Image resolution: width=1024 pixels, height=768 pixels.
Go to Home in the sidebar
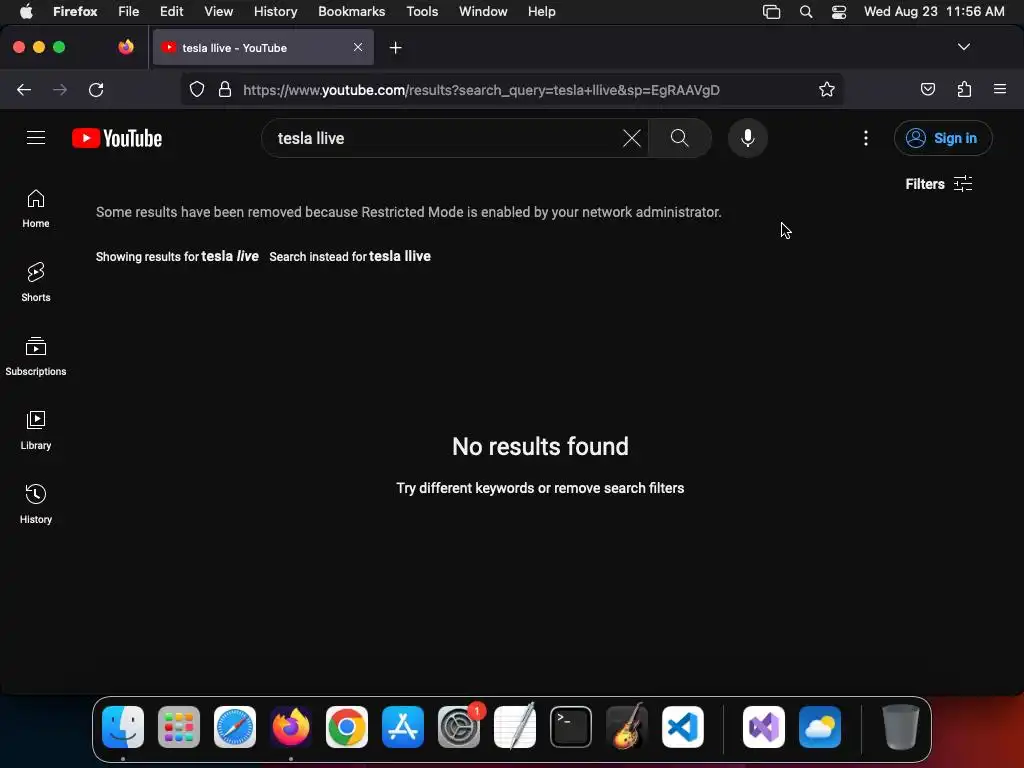click(36, 209)
